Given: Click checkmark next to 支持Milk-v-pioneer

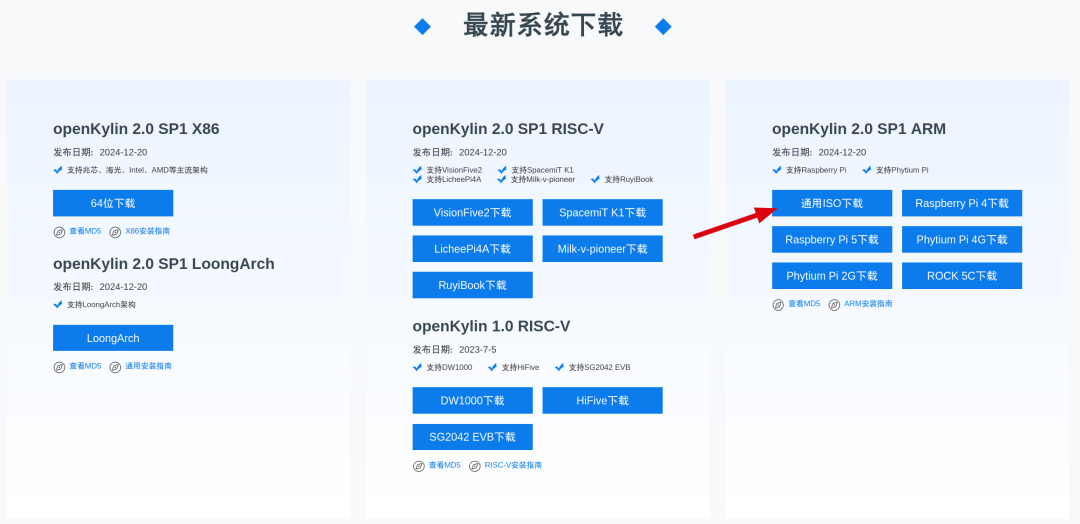Looking at the screenshot, I should [x=502, y=179].
